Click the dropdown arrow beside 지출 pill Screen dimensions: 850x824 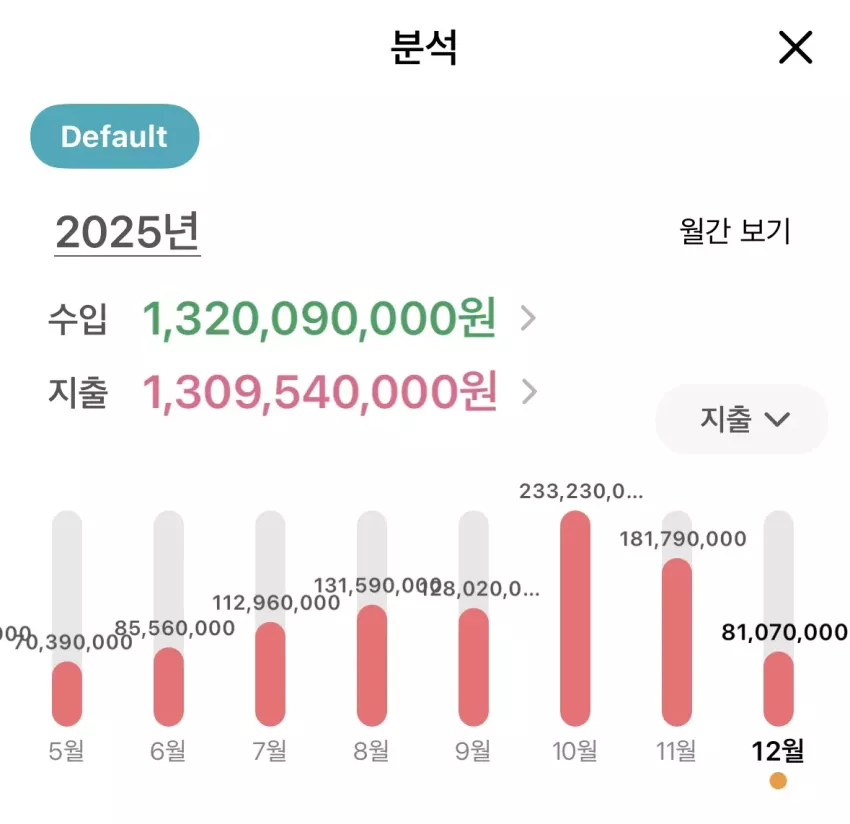click(777, 419)
